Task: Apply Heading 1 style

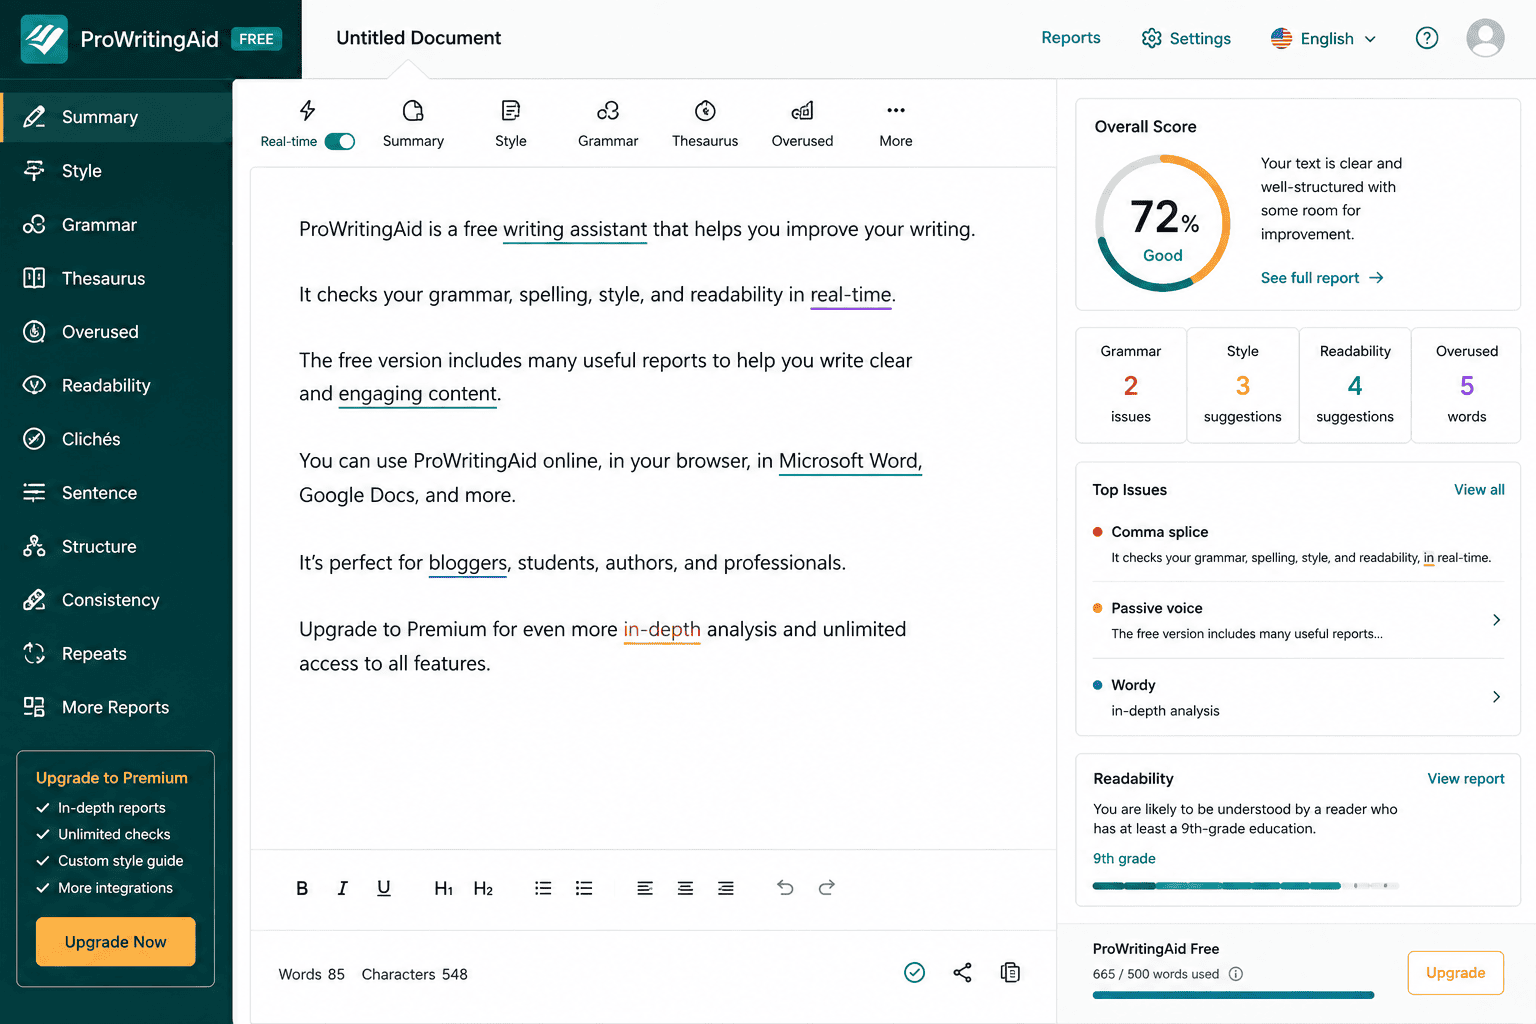Action: pyautogui.click(x=444, y=888)
